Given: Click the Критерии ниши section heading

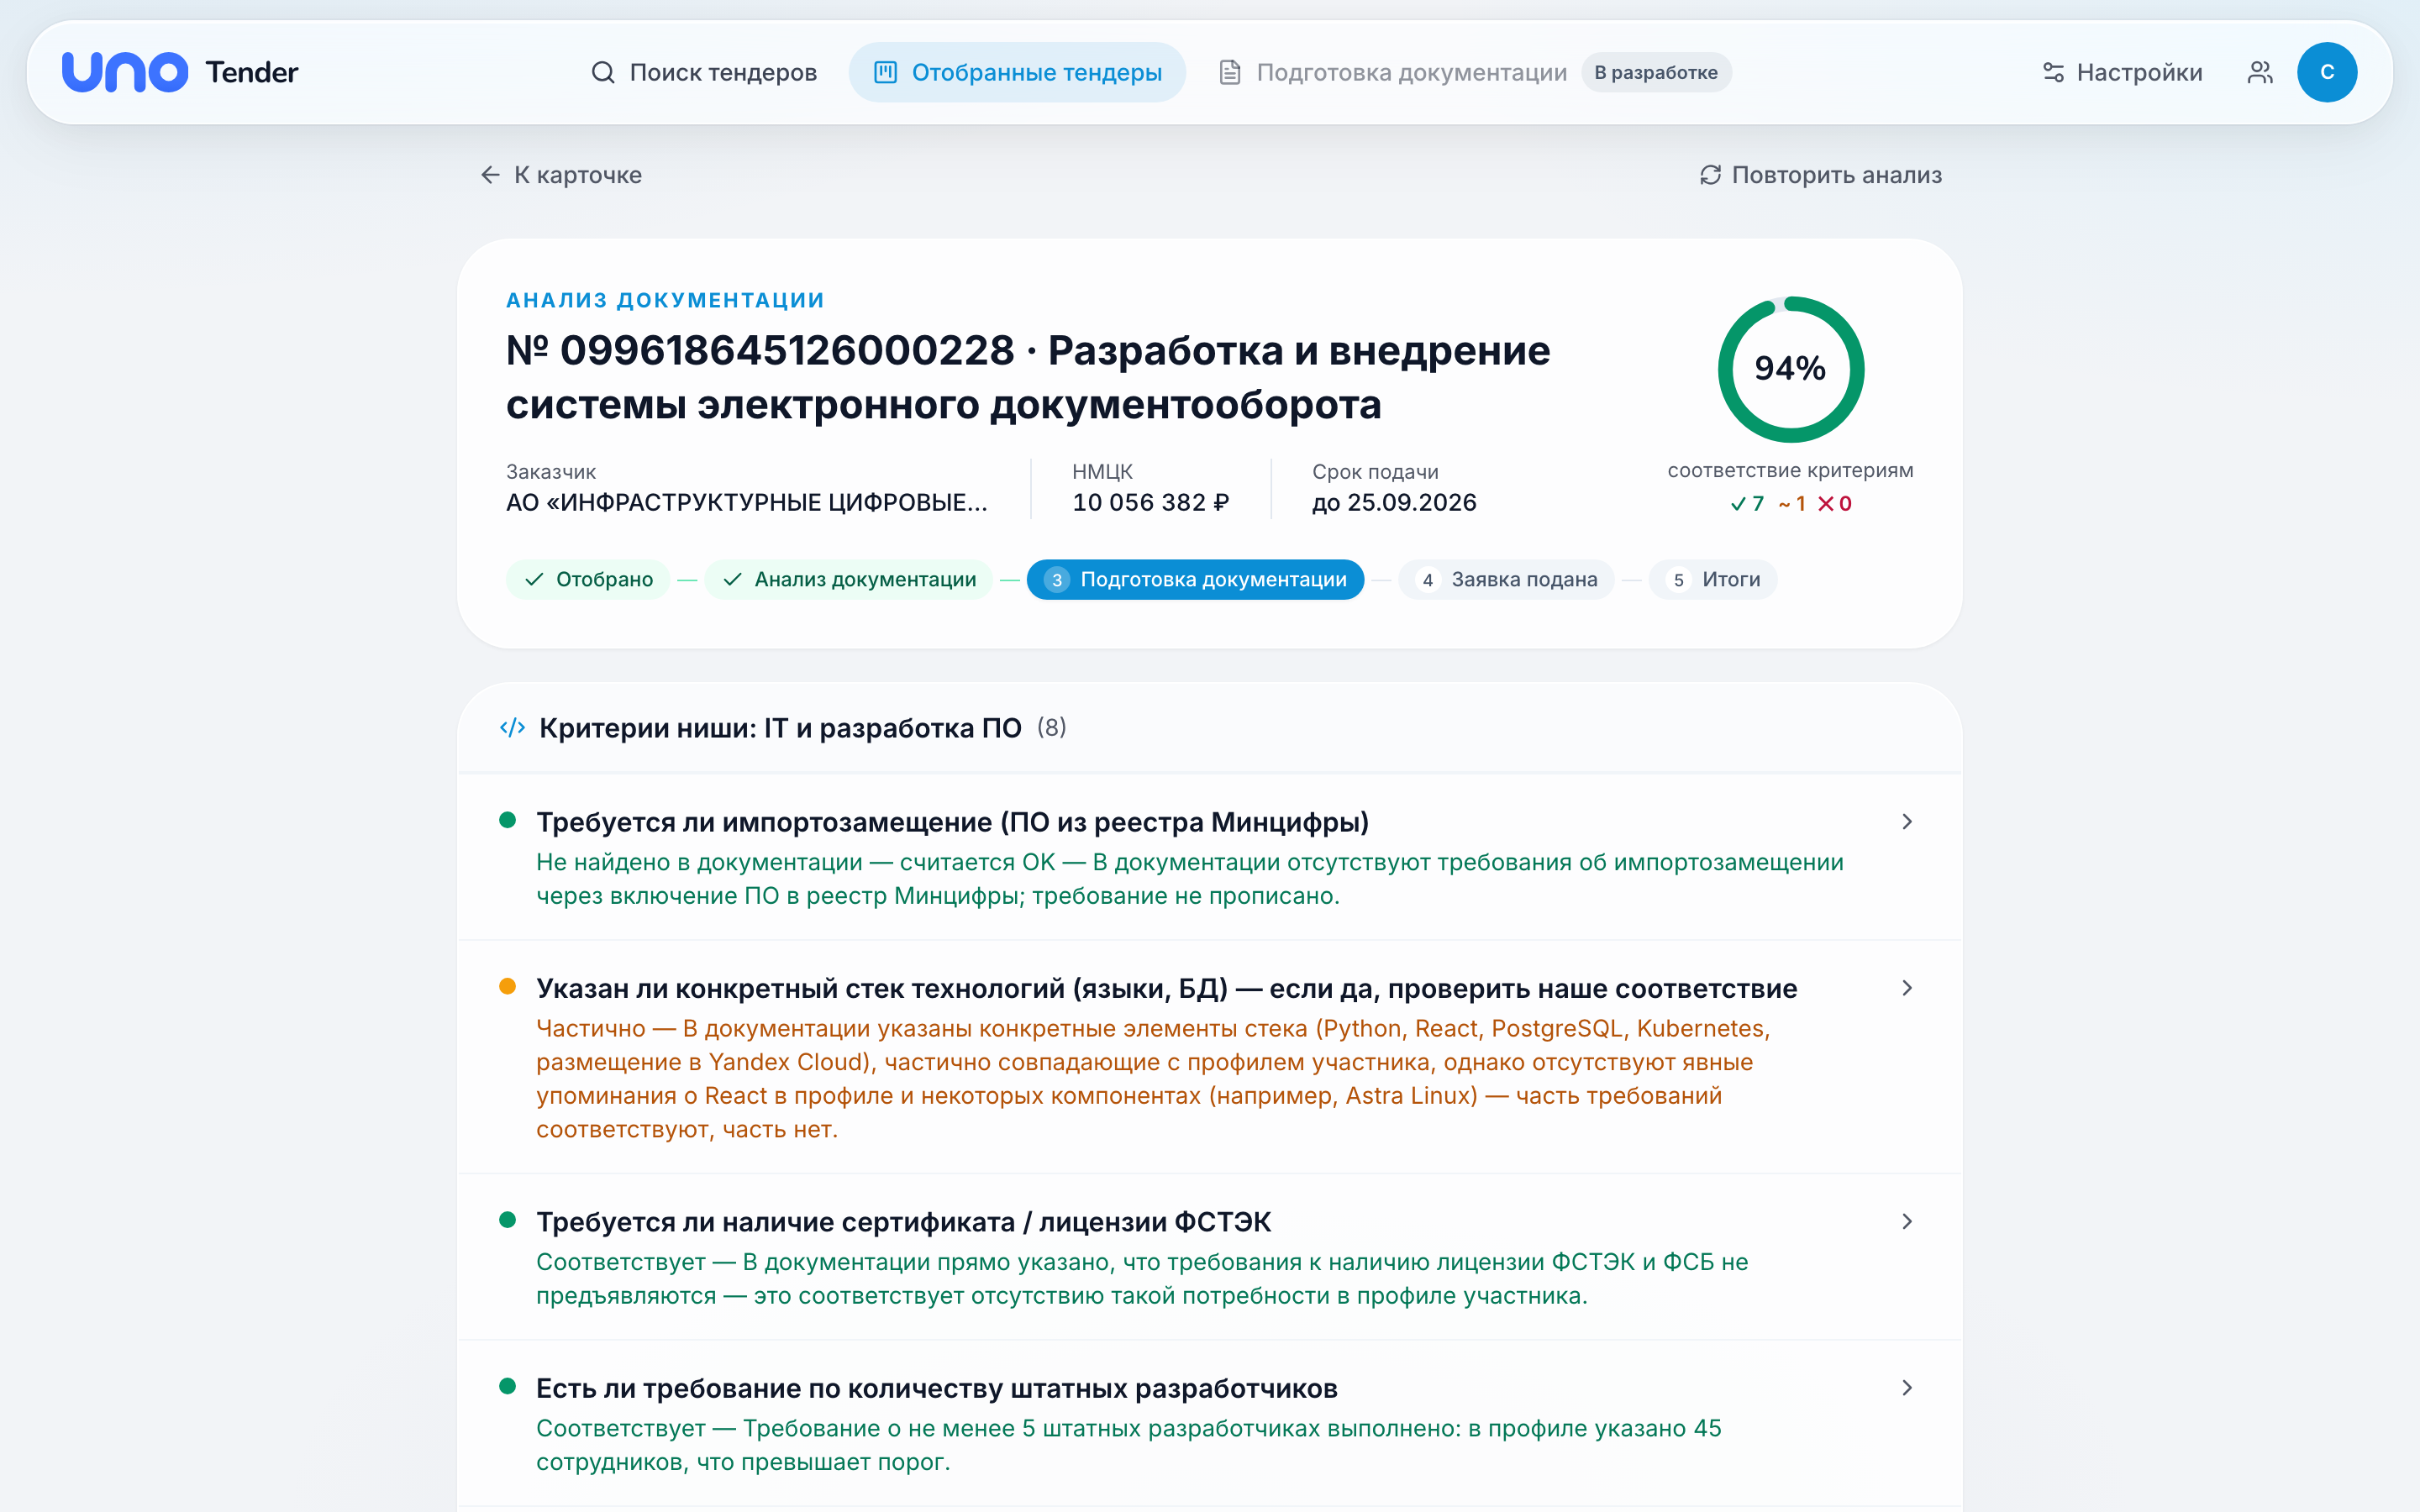Looking at the screenshot, I should [x=780, y=728].
